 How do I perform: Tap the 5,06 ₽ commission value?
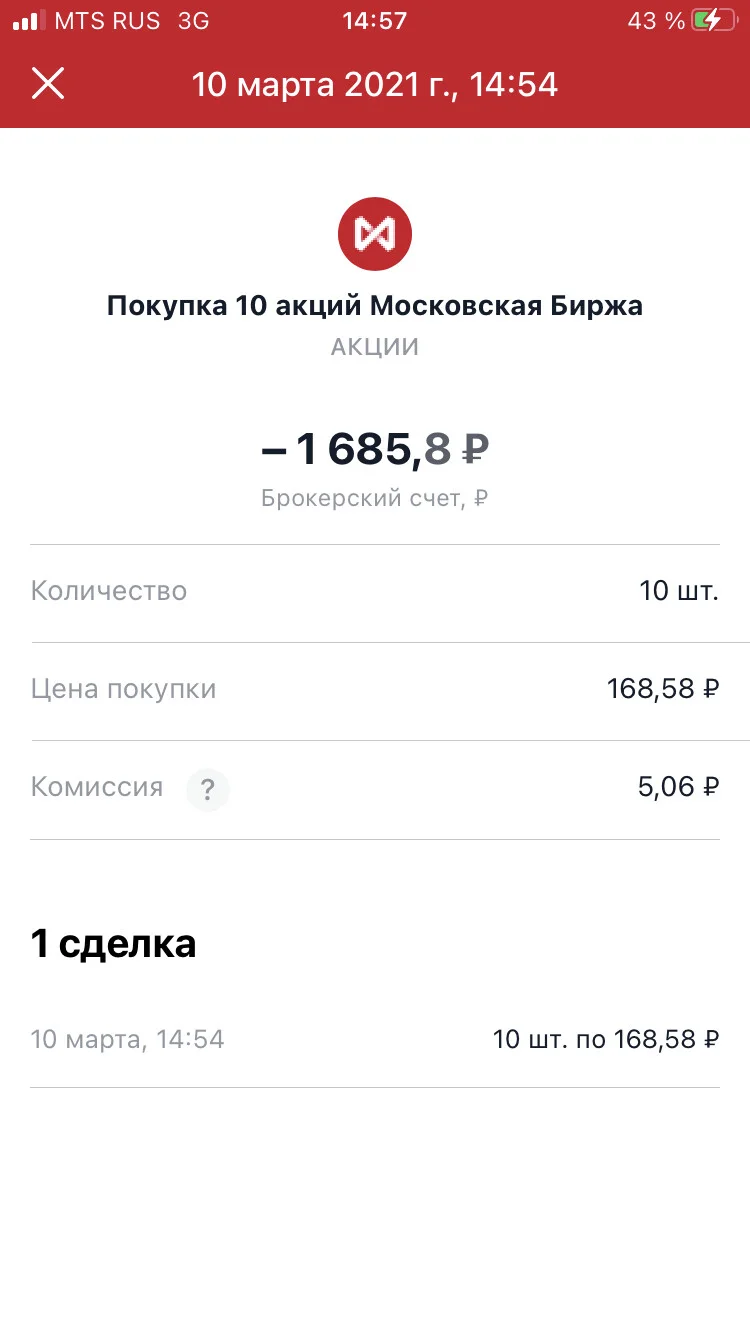[x=678, y=787]
